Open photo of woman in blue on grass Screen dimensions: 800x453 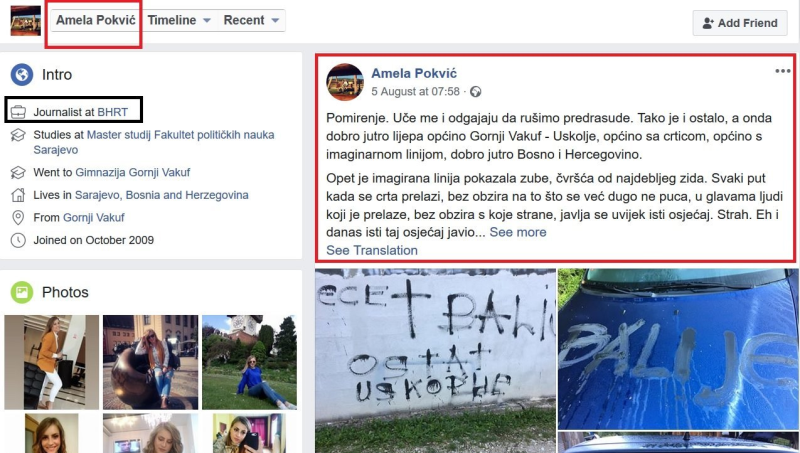click(x=249, y=362)
